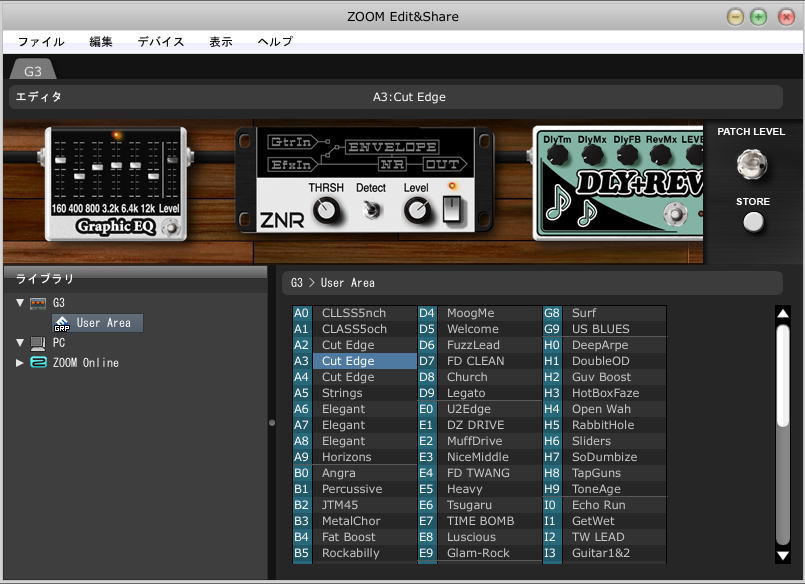Expand the ZOOM Online tree node
The image size is (805, 584).
click(x=20, y=363)
